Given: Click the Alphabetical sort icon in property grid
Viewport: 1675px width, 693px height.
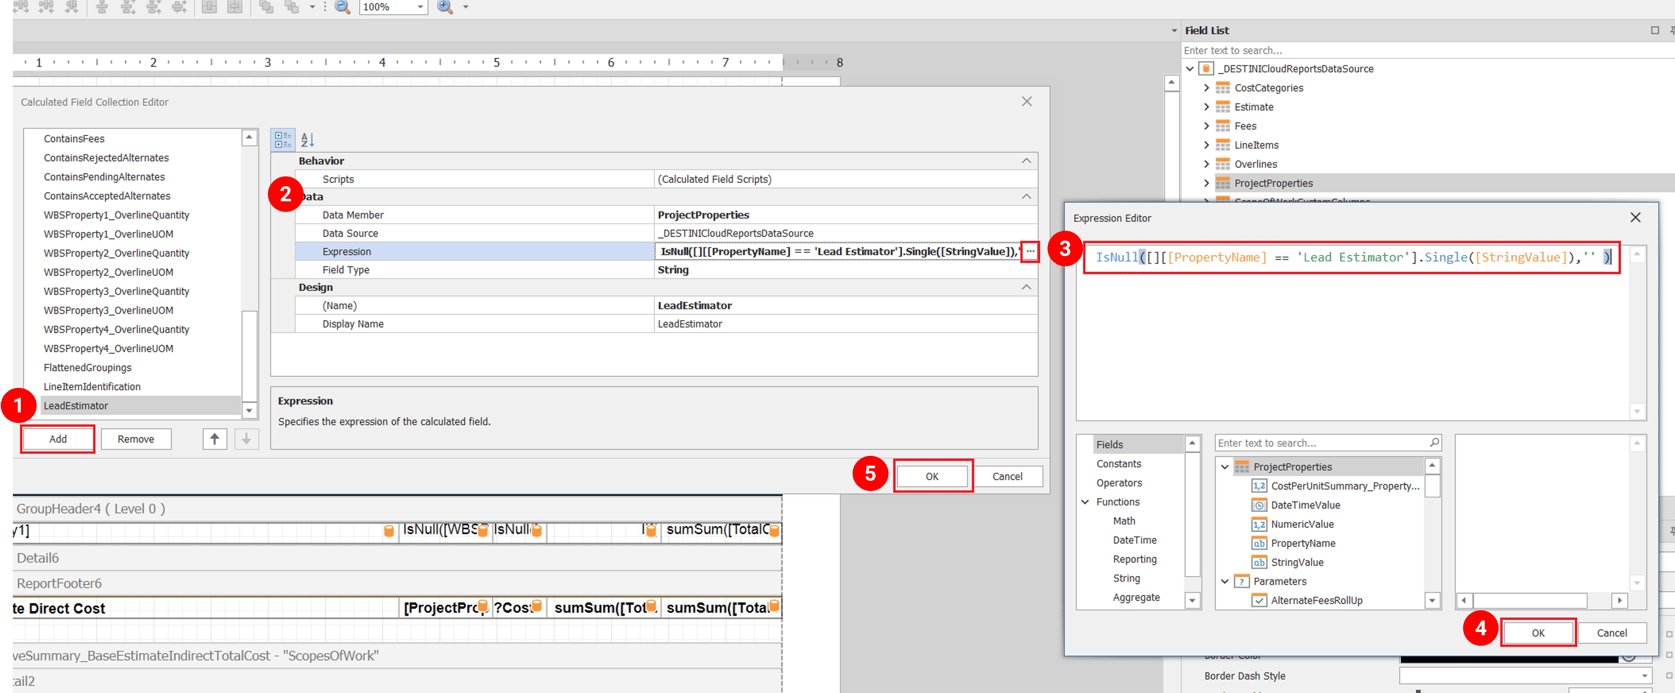Looking at the screenshot, I should coord(307,139).
